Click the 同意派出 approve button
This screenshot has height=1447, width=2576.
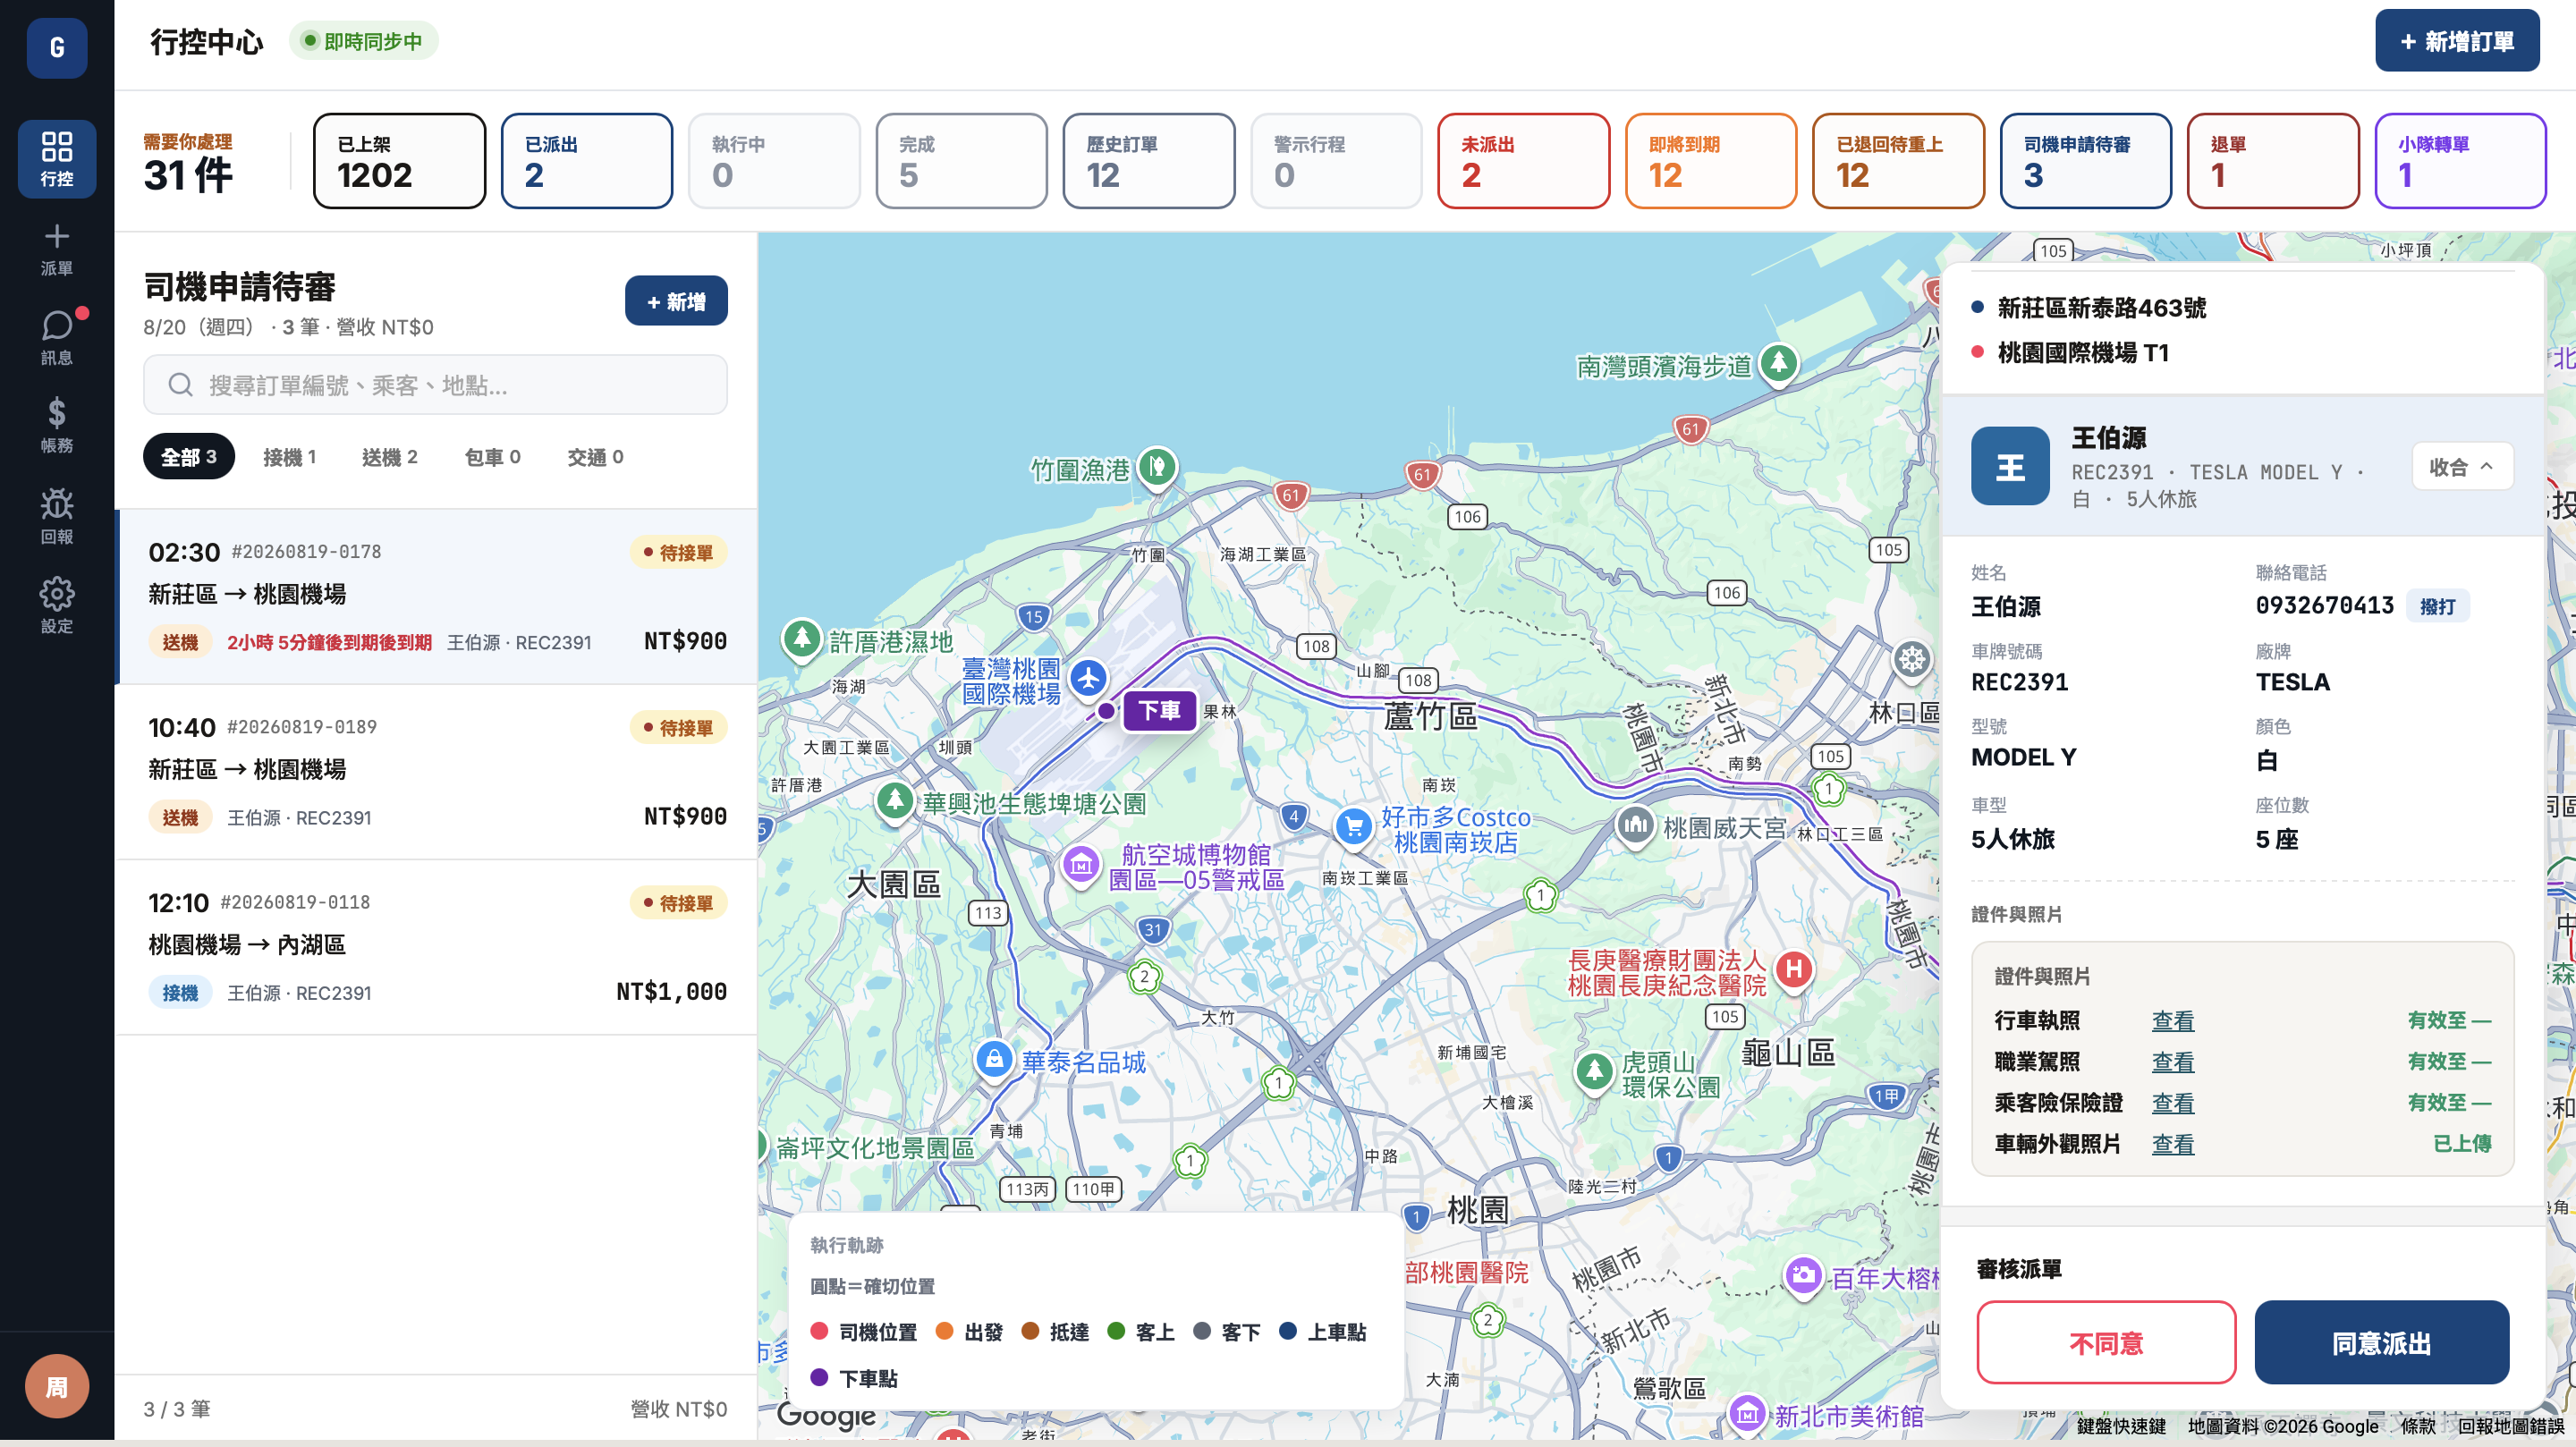[2381, 1342]
